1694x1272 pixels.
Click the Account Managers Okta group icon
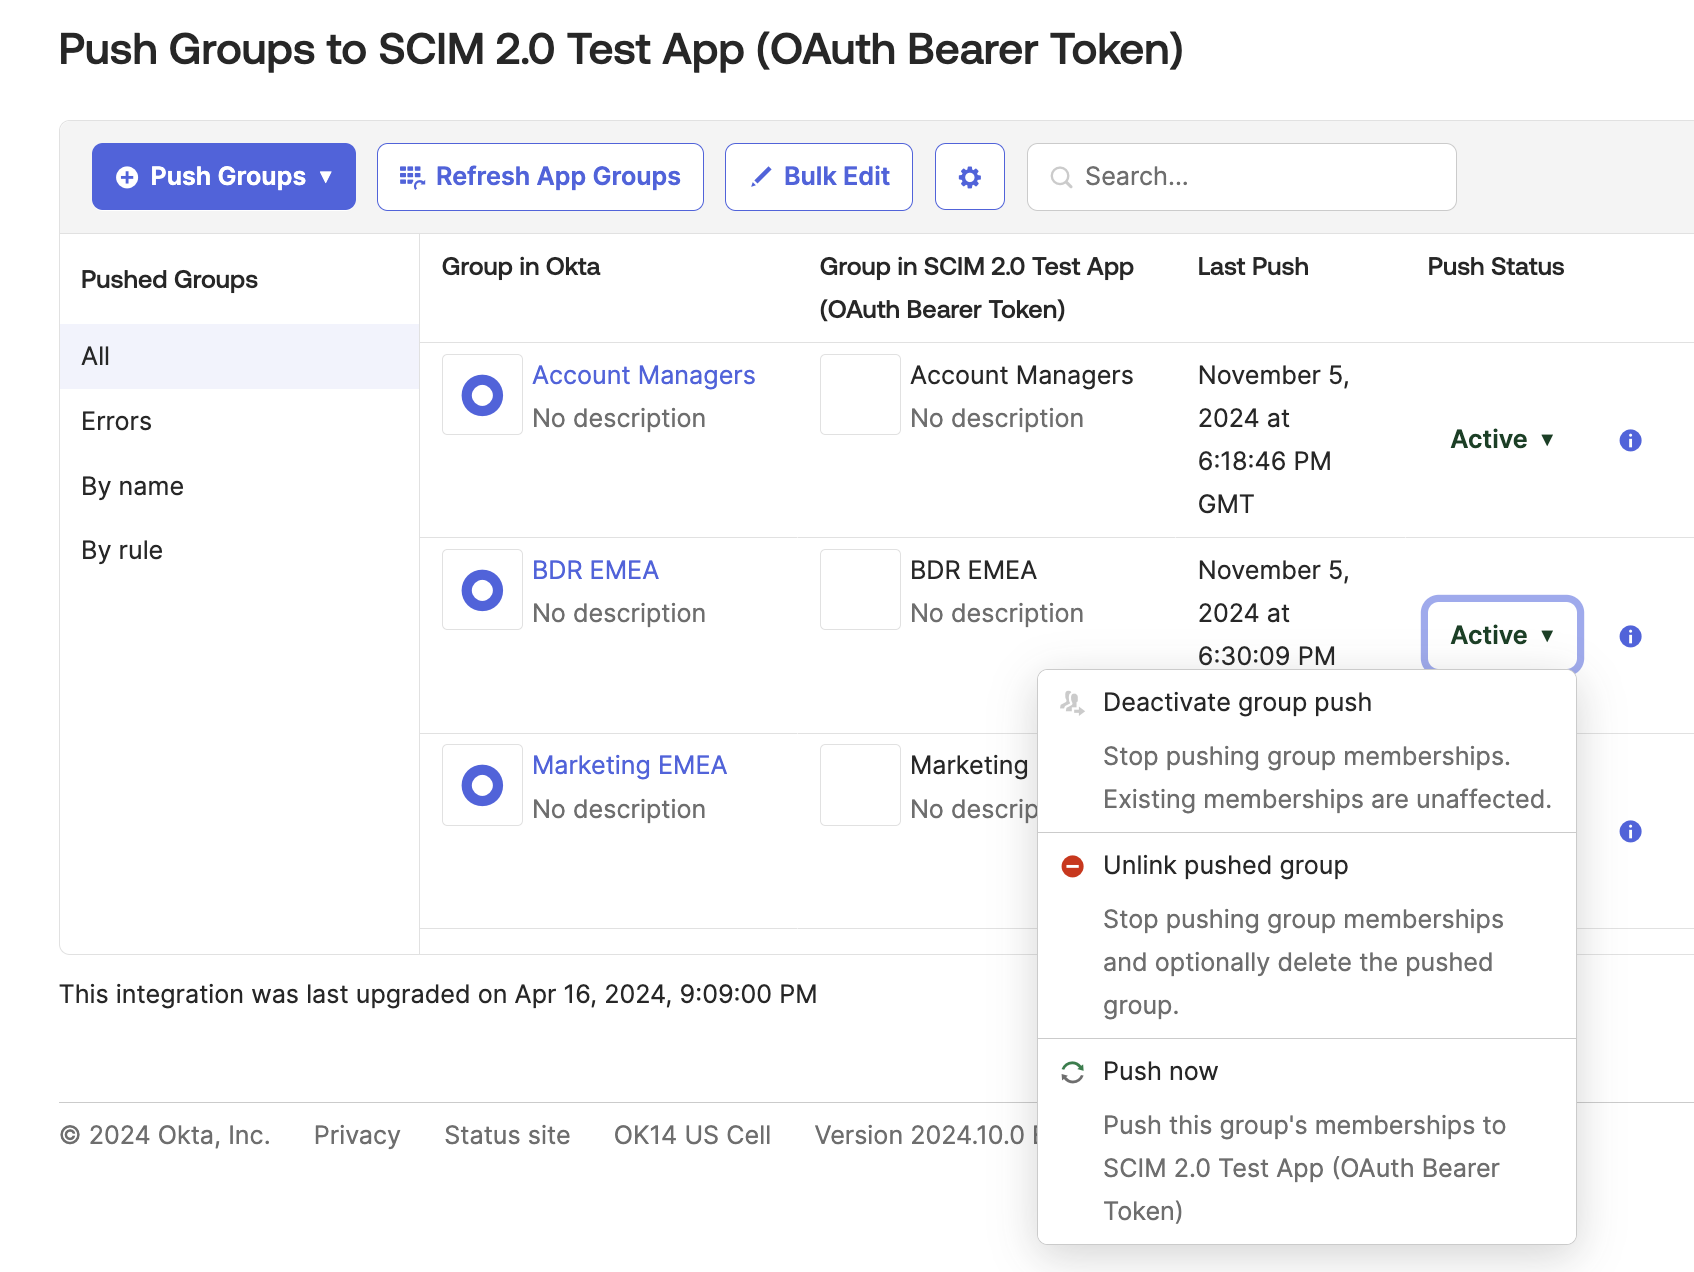pyautogui.click(x=482, y=395)
